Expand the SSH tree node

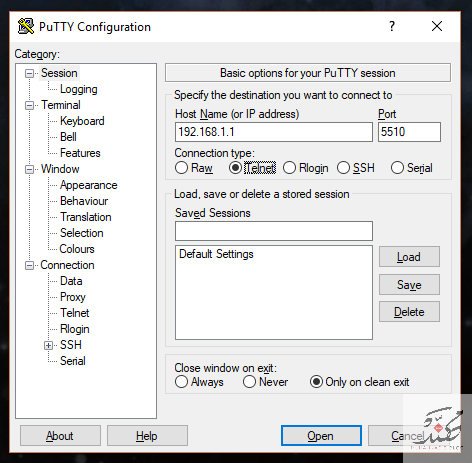coord(48,345)
